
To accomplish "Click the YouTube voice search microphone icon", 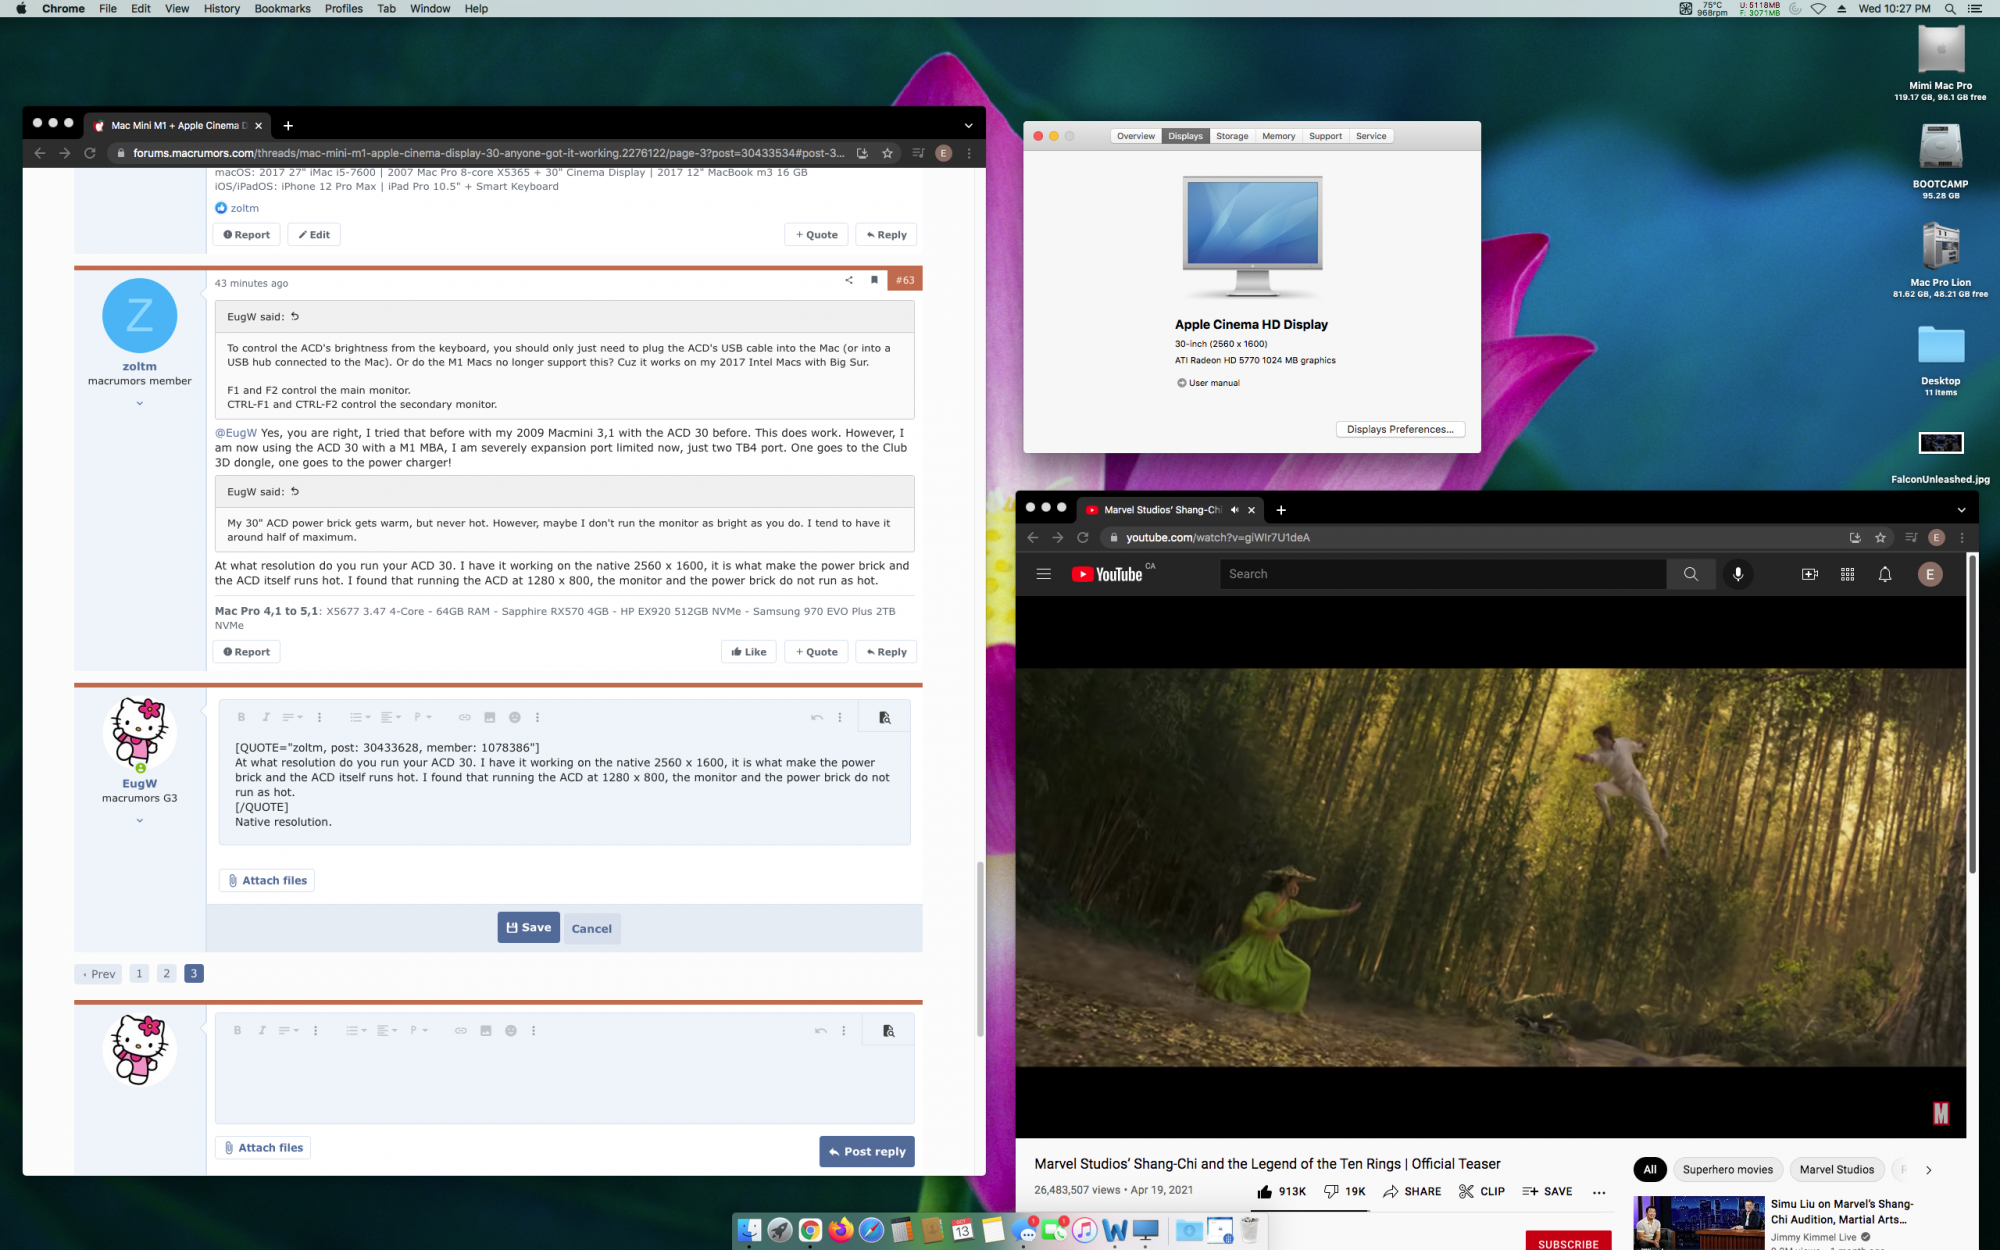I will 1738,574.
